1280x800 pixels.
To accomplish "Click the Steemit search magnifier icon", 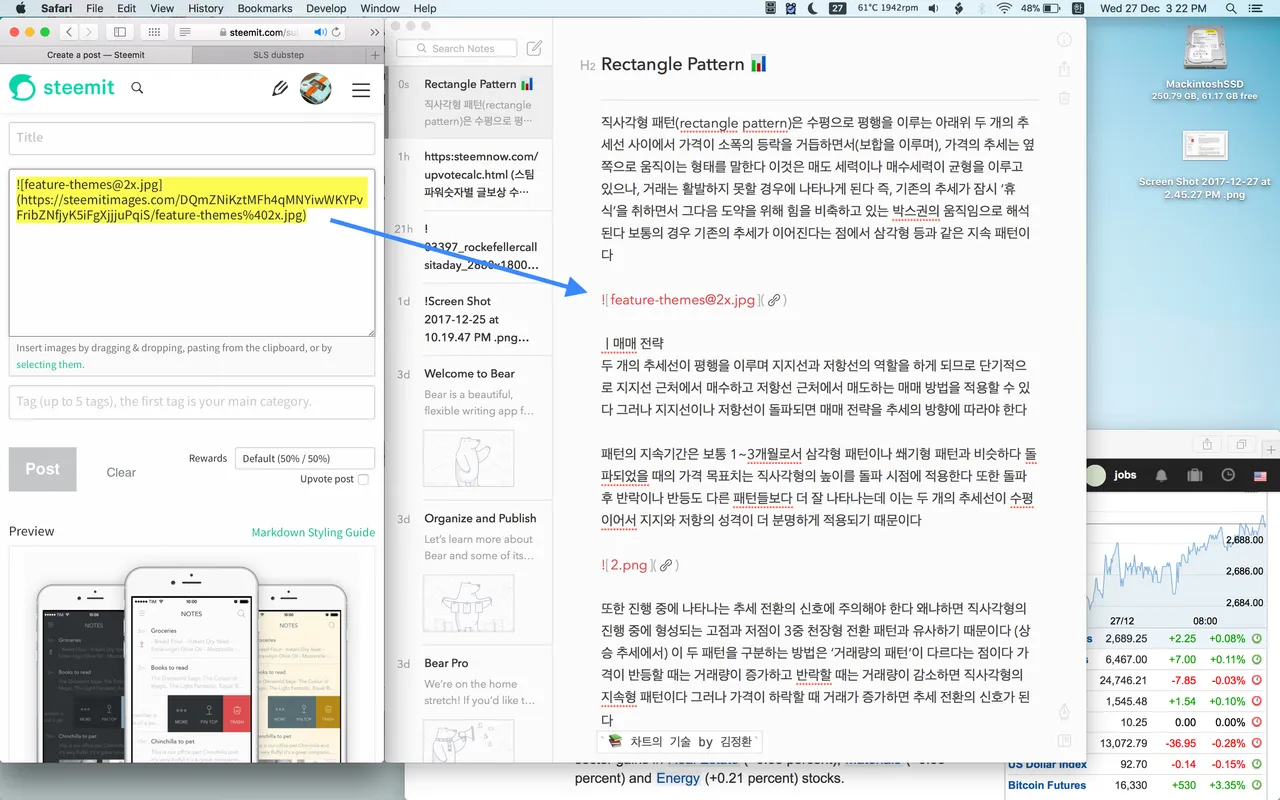I will [137, 88].
